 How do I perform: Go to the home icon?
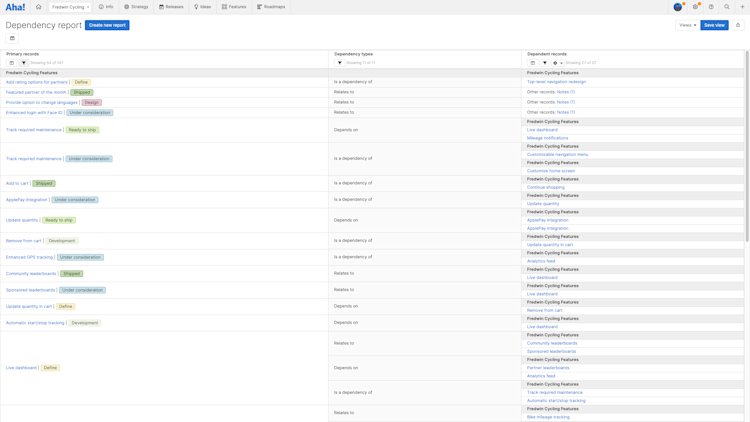(x=39, y=7)
